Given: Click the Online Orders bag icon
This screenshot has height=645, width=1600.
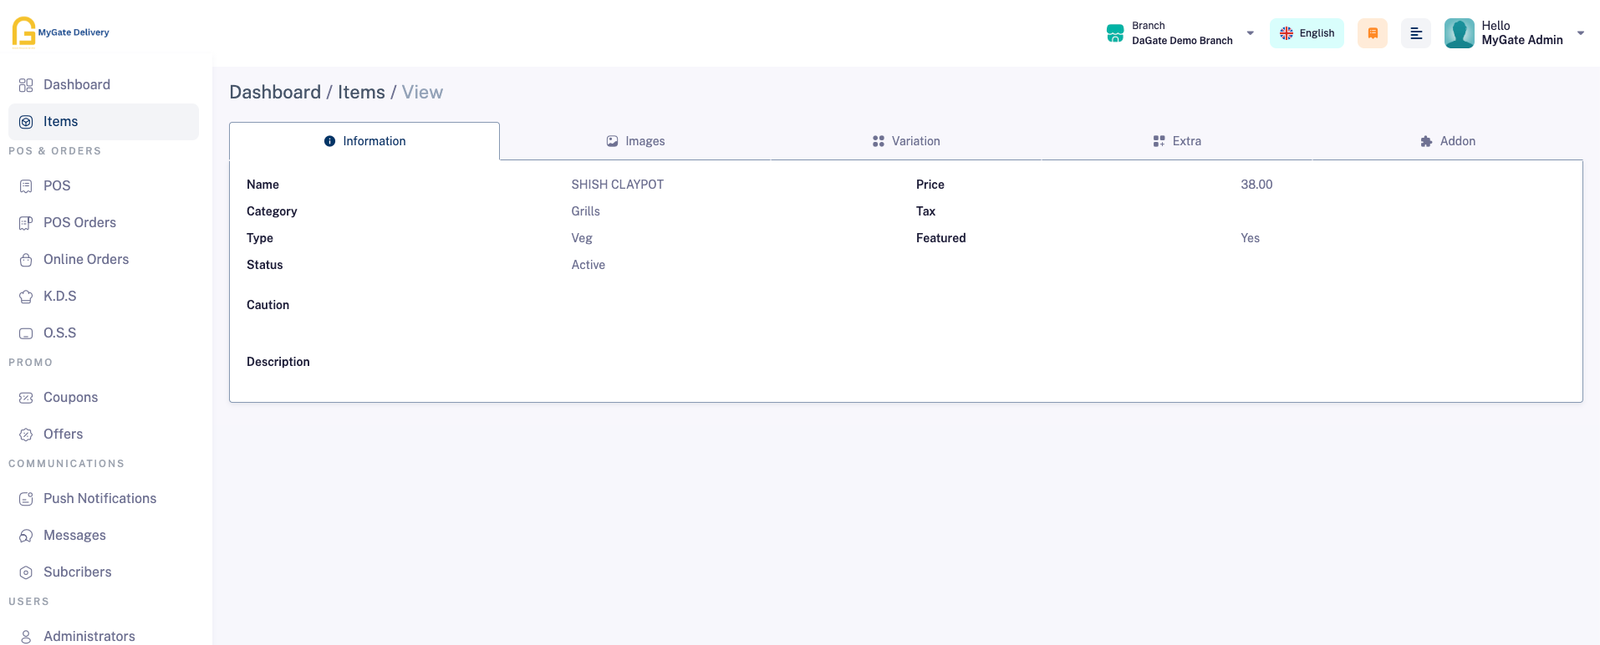Looking at the screenshot, I should pyautogui.click(x=26, y=260).
